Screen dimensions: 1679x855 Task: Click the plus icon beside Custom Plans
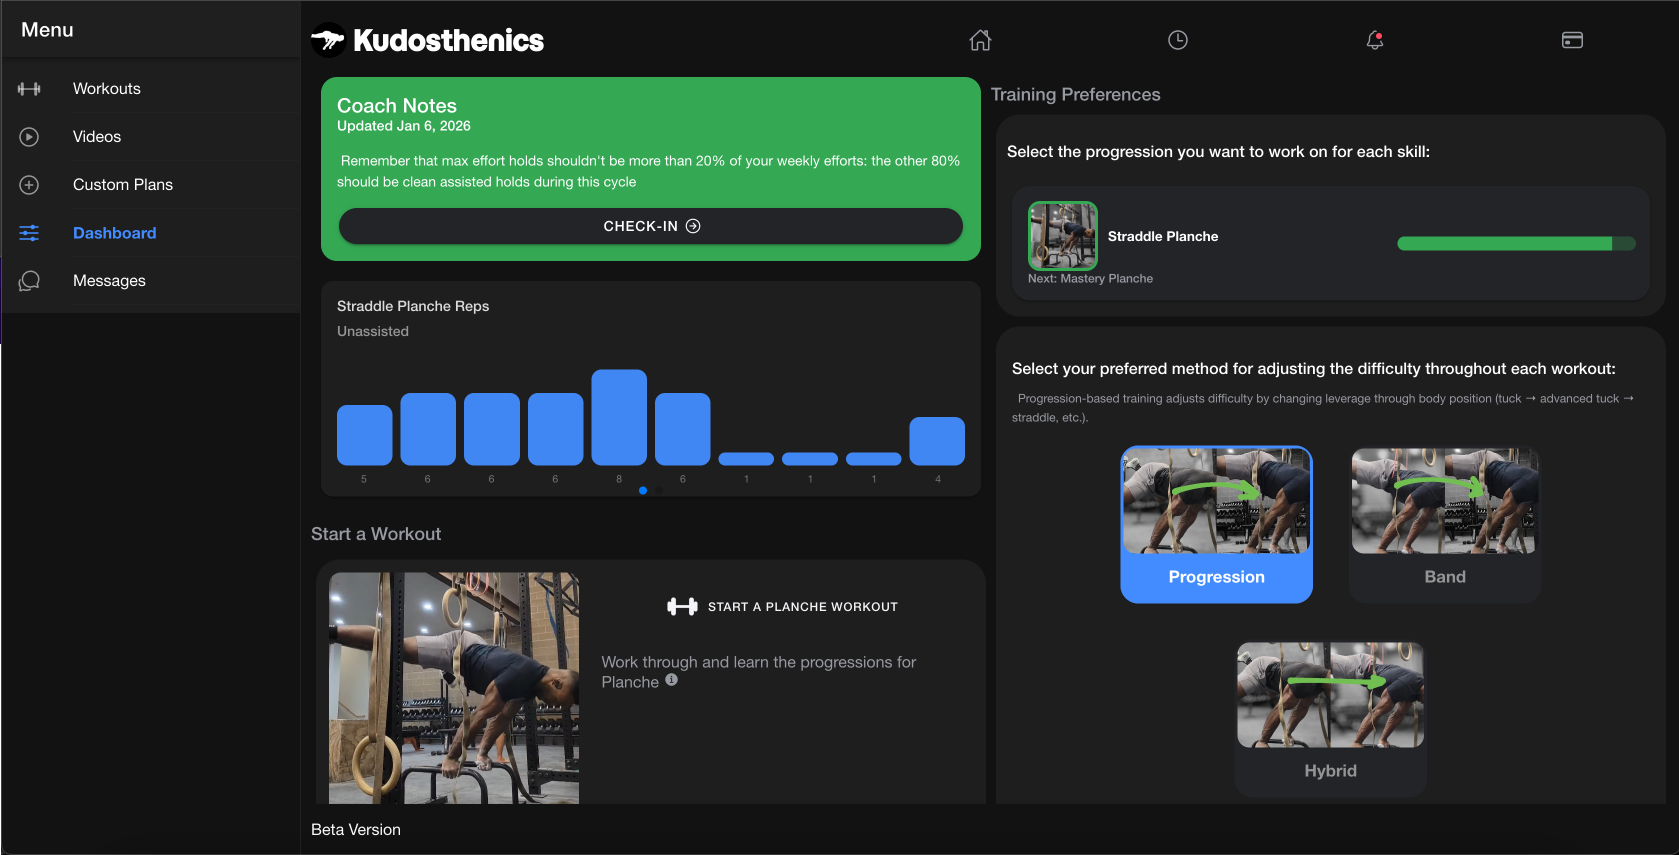pos(29,185)
